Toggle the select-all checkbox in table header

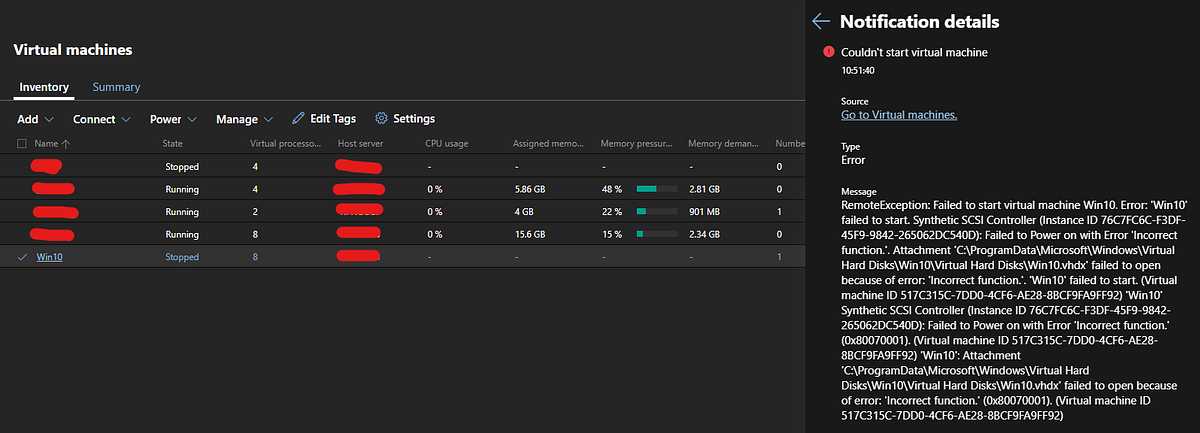point(22,144)
